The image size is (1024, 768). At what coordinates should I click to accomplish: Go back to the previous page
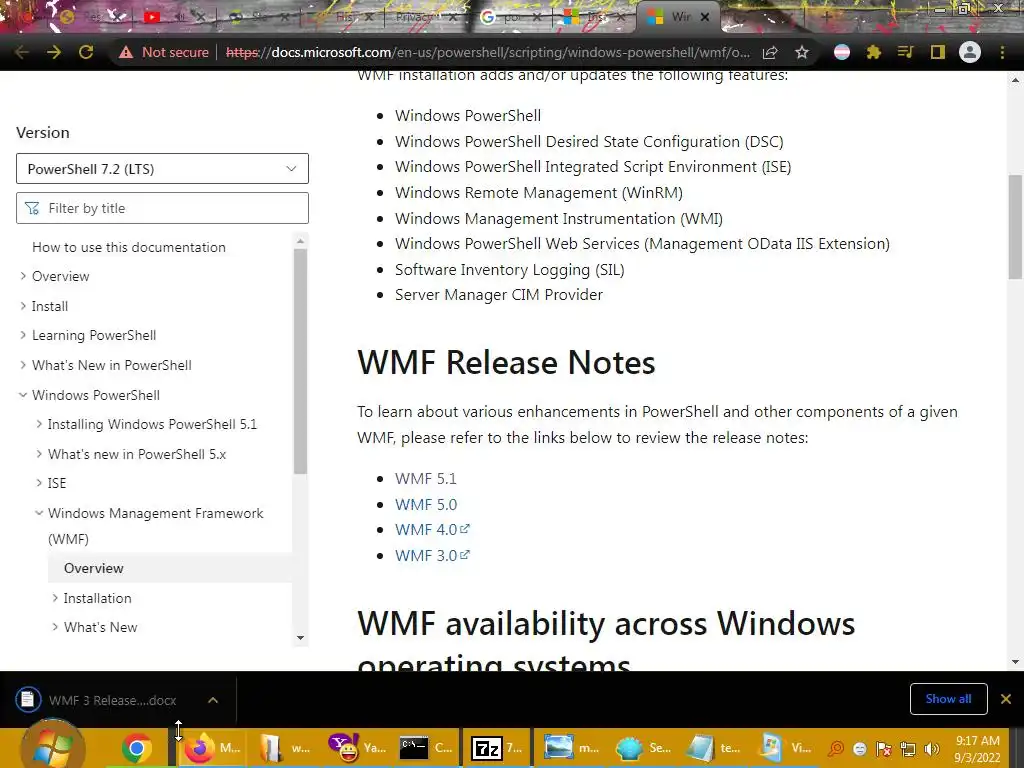tap(22, 52)
